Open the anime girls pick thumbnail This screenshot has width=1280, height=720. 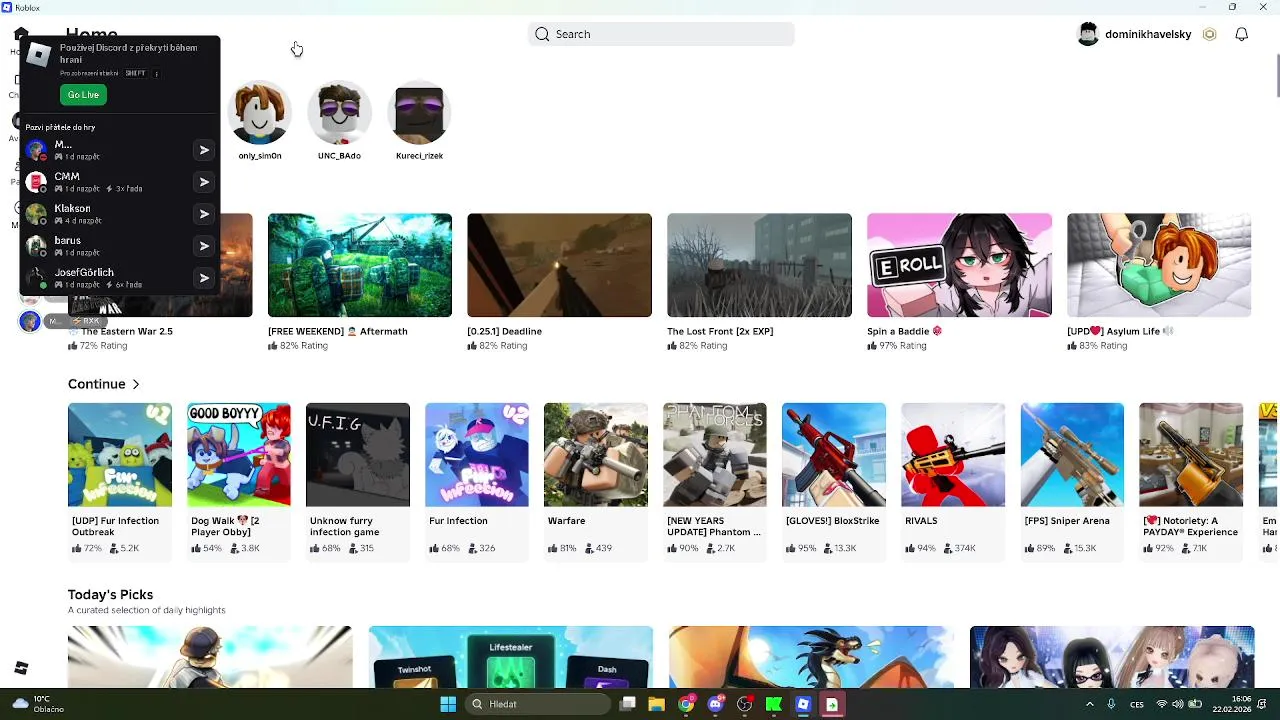[1112, 657]
